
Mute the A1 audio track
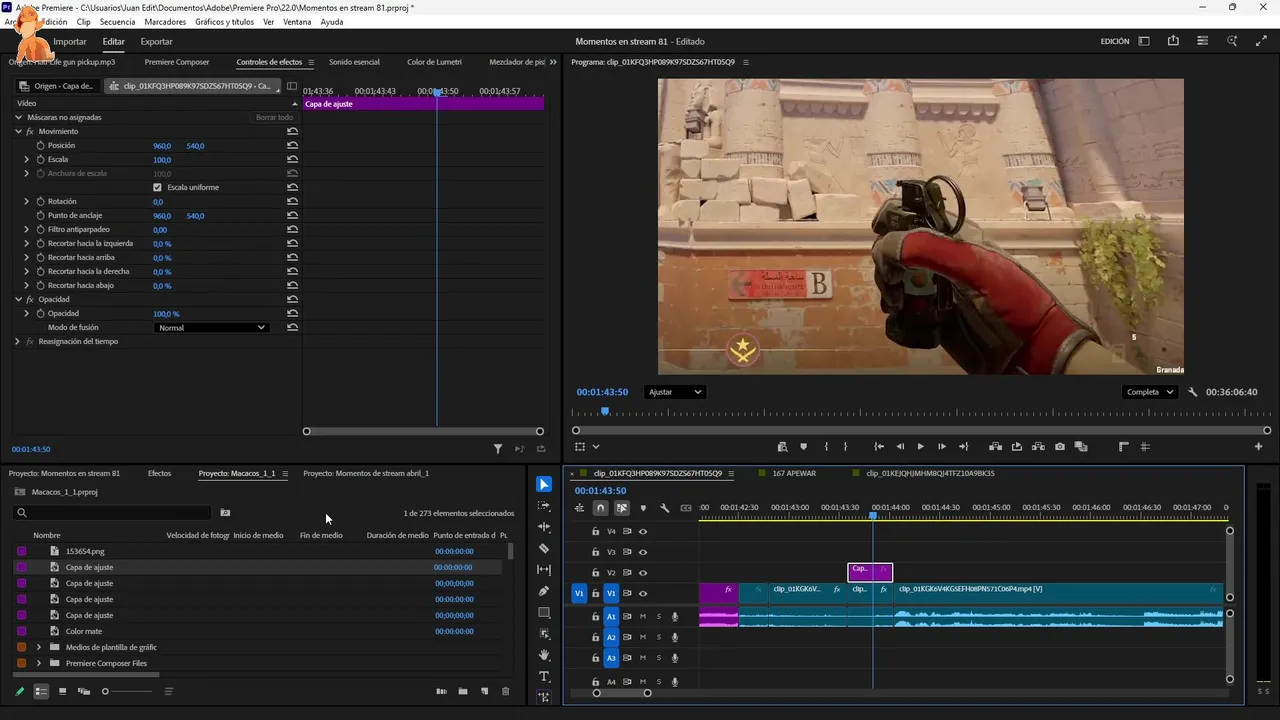coord(643,617)
